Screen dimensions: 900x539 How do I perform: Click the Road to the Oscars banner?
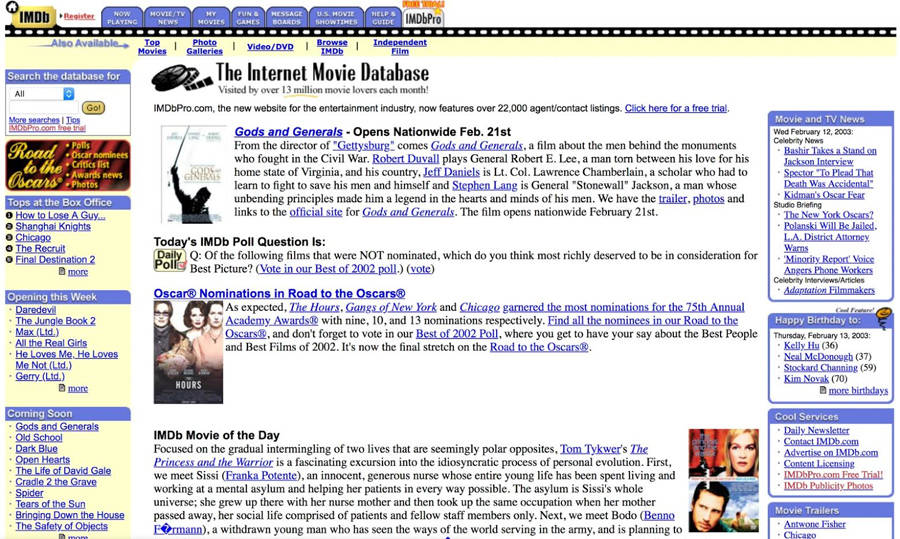click(x=68, y=165)
